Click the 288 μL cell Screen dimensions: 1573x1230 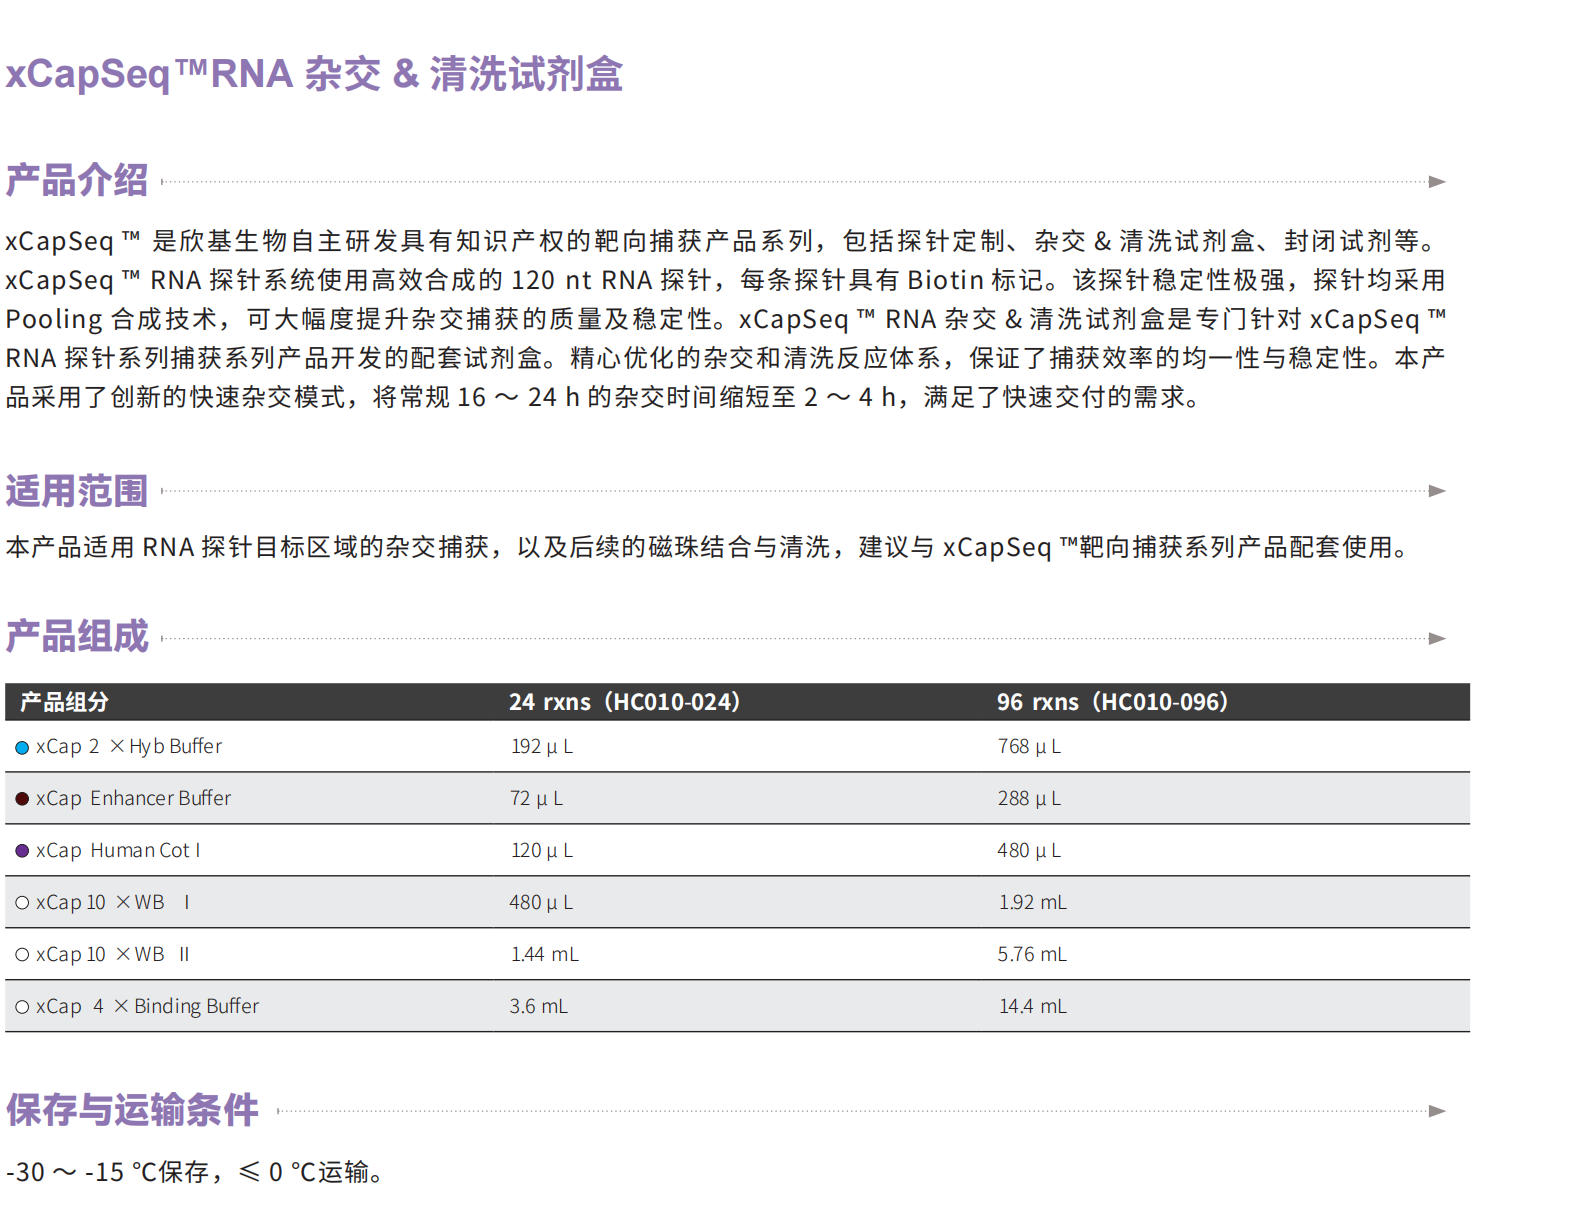pyautogui.click(x=1029, y=799)
